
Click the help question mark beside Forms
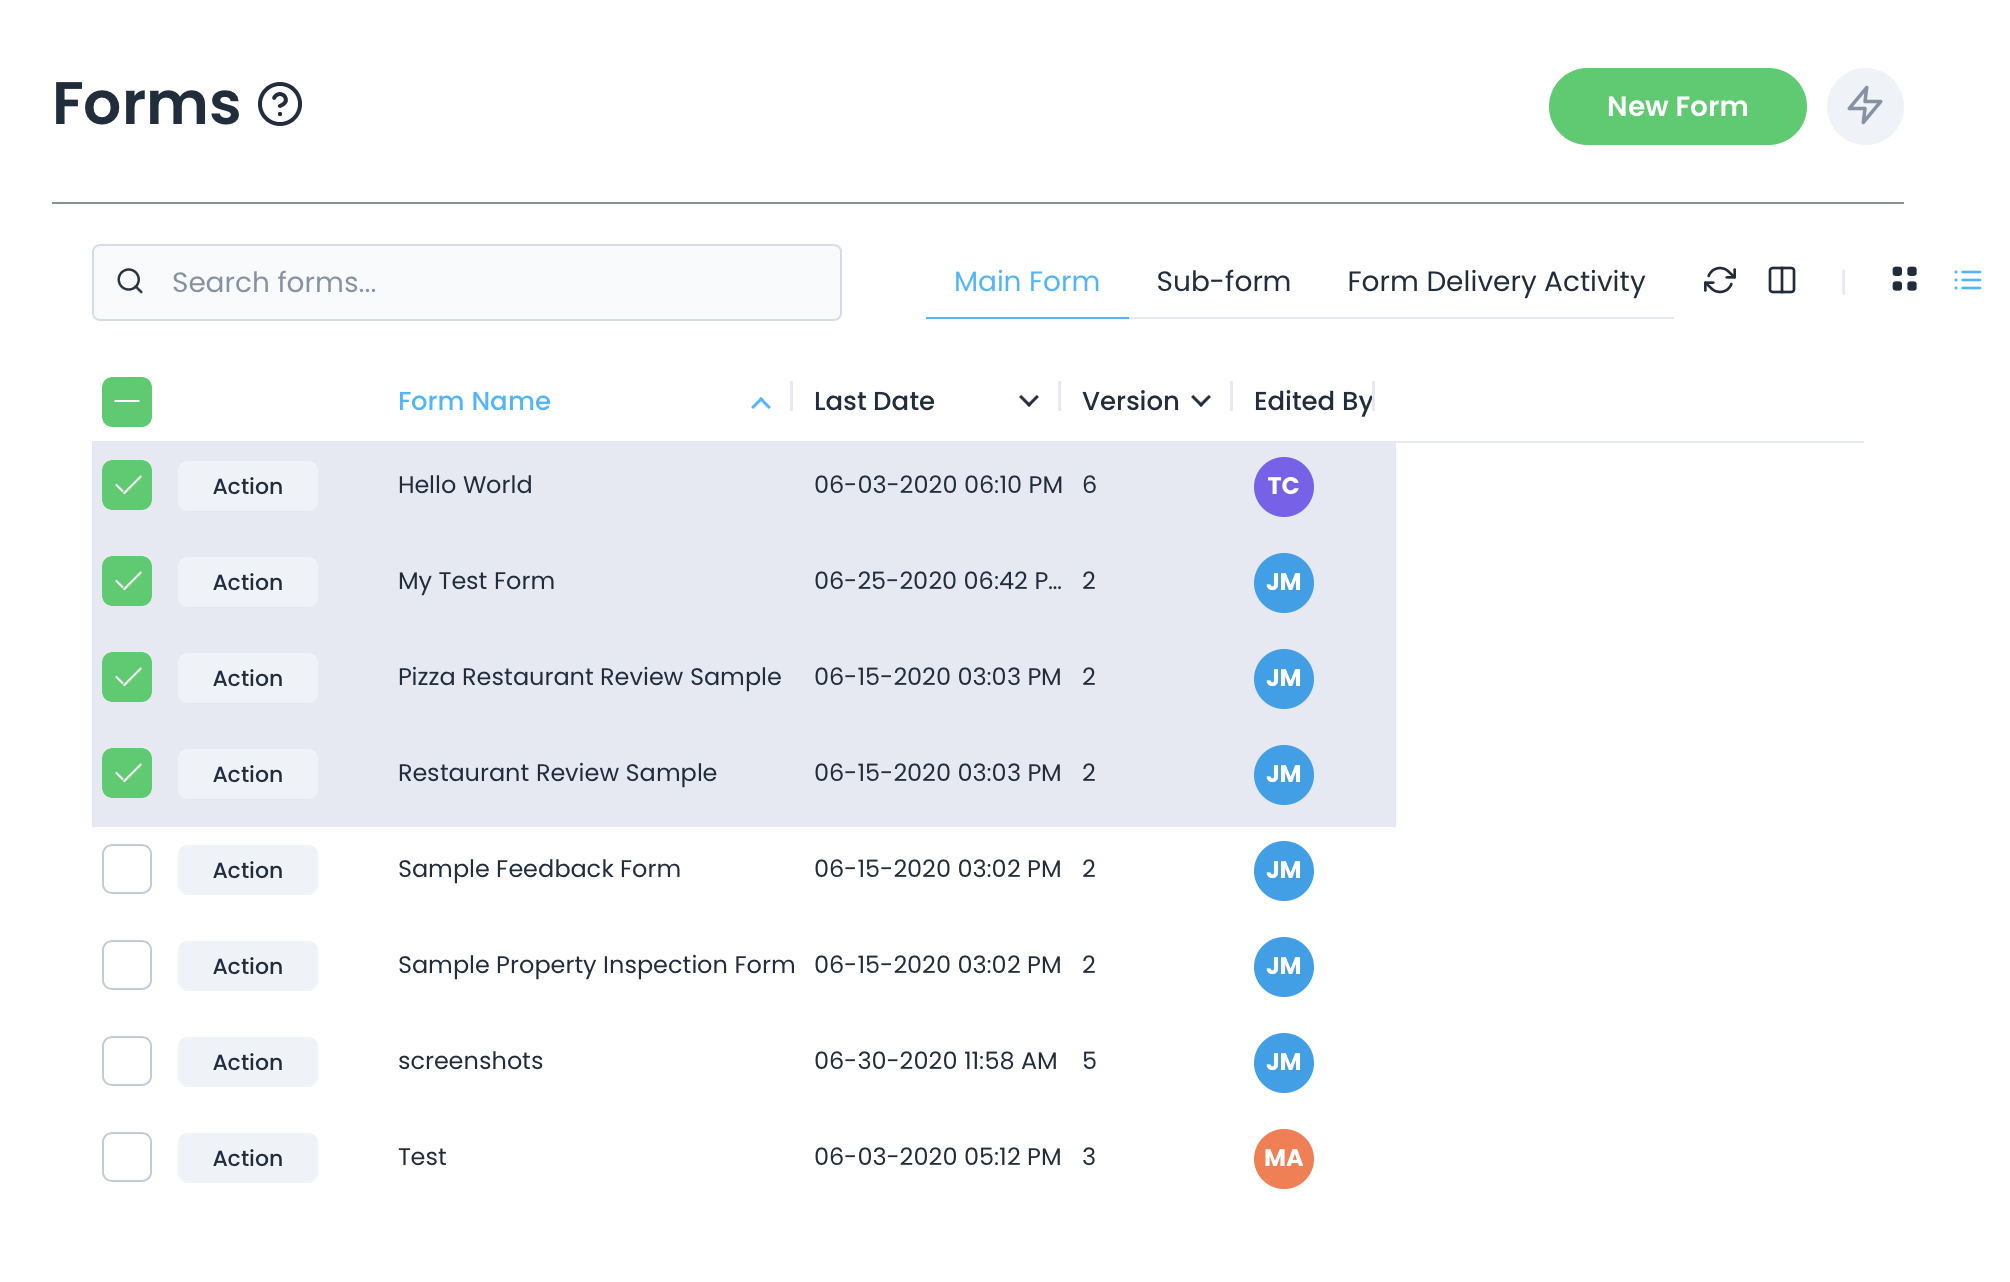280,104
